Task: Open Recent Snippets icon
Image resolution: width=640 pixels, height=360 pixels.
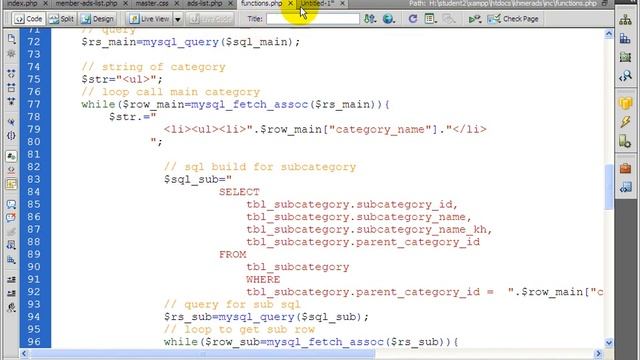Action: [11, 246]
